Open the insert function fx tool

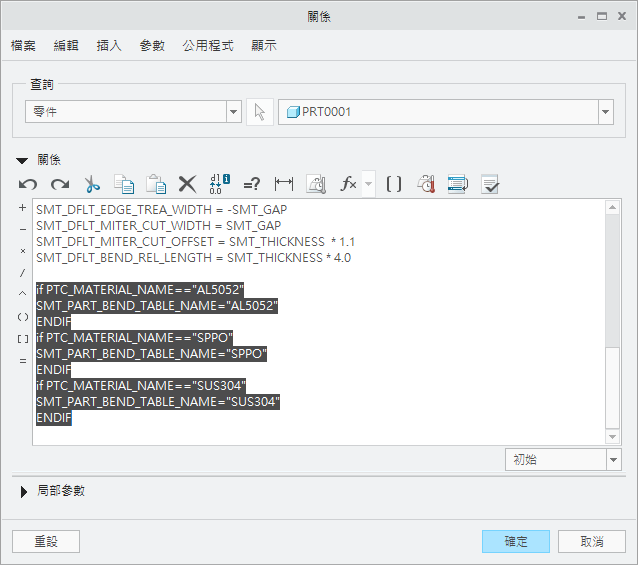349,184
